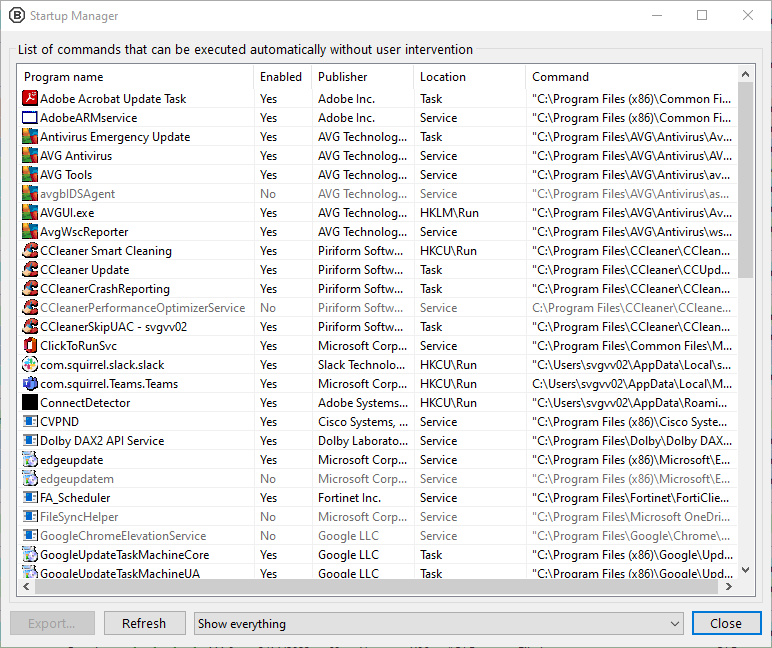Viewport: 772px width, 648px height.
Task: Select the Dolby DAX2 API Service name
Action: tap(102, 441)
